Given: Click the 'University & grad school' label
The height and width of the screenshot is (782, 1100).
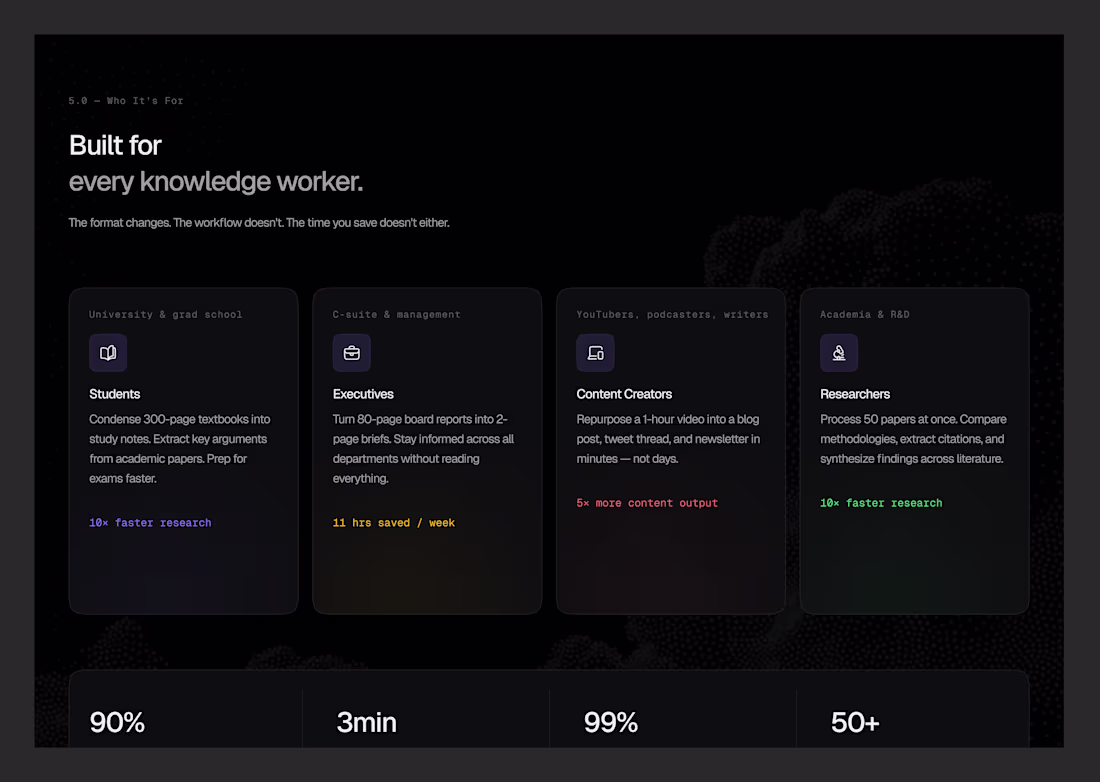Looking at the screenshot, I should 166,314.
